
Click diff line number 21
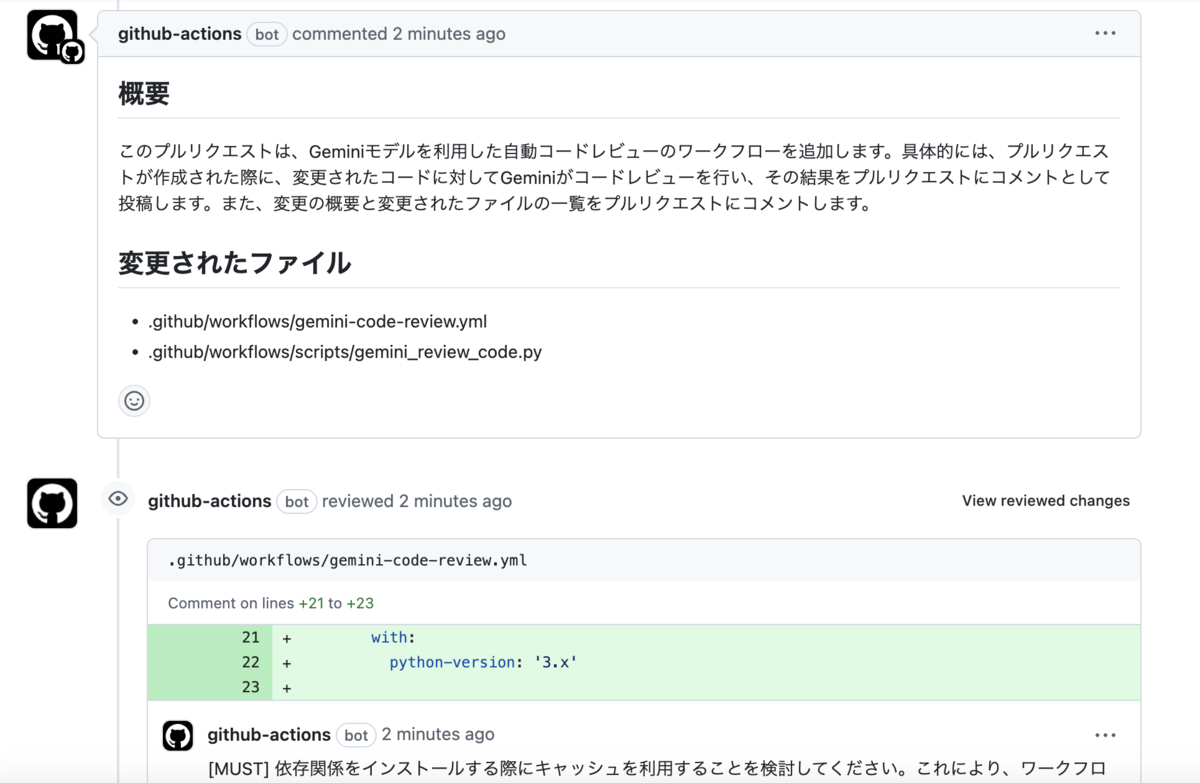pyautogui.click(x=250, y=637)
